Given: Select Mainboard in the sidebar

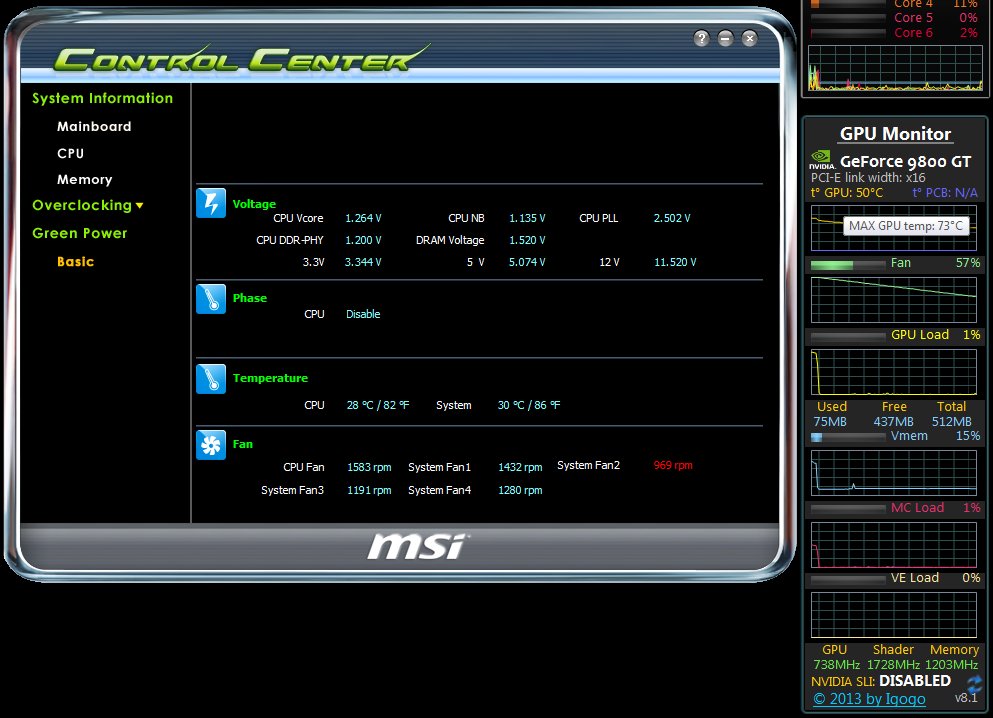Looking at the screenshot, I should click(94, 127).
